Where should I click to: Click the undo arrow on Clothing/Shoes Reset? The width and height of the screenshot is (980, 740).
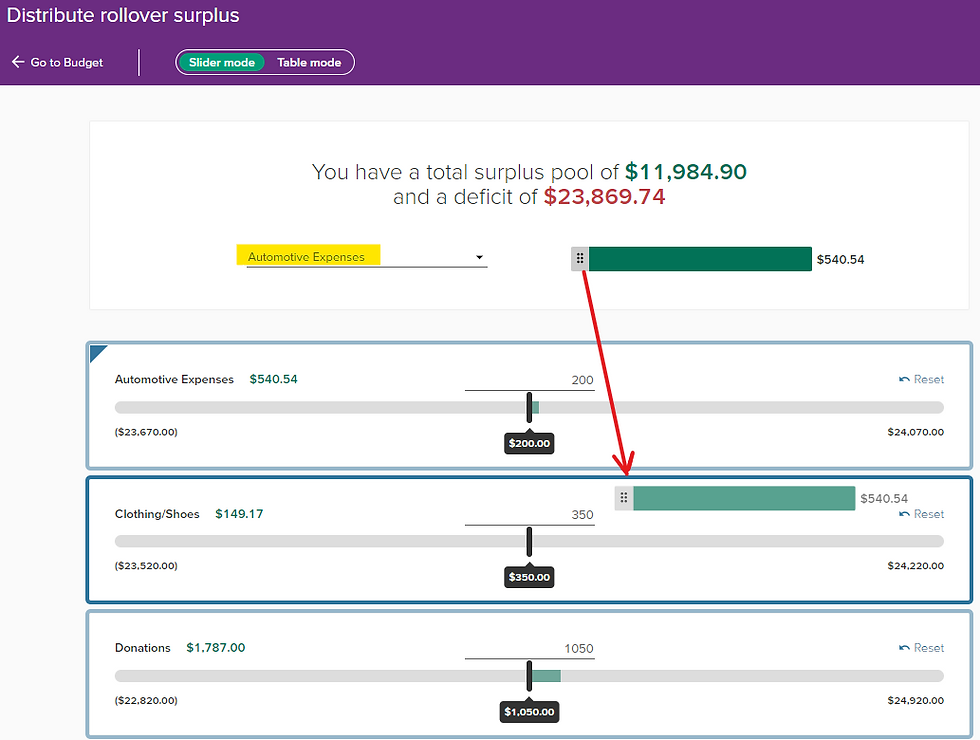coord(905,513)
